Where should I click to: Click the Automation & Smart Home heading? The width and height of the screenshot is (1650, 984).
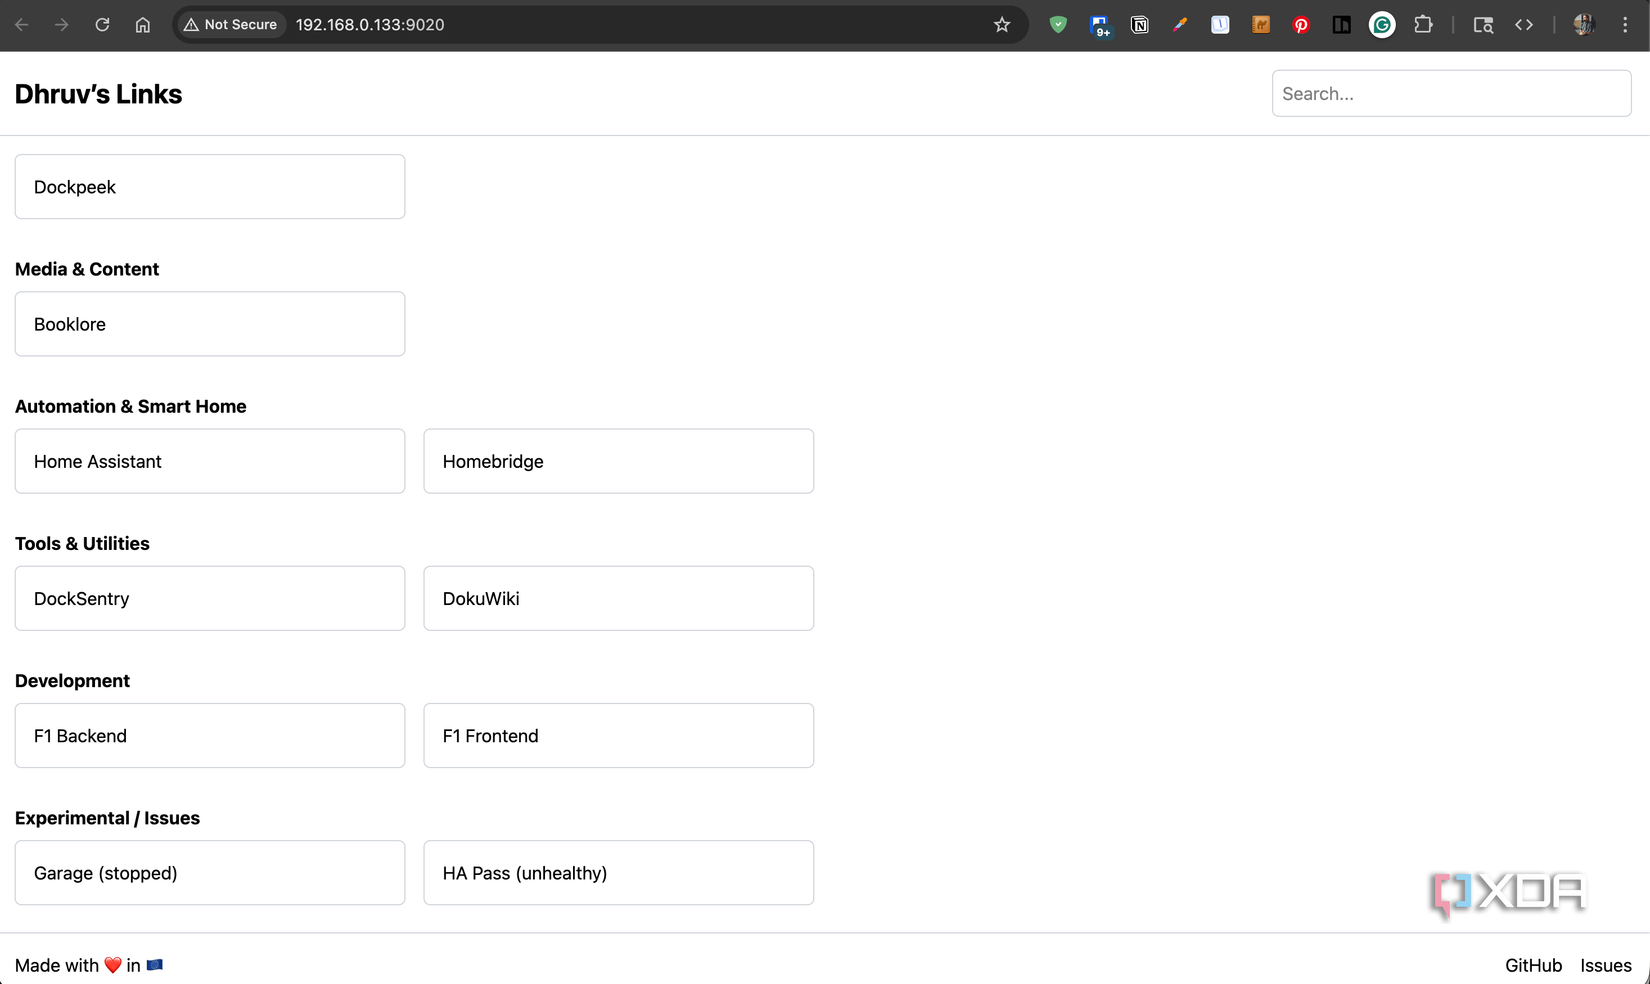tap(130, 406)
